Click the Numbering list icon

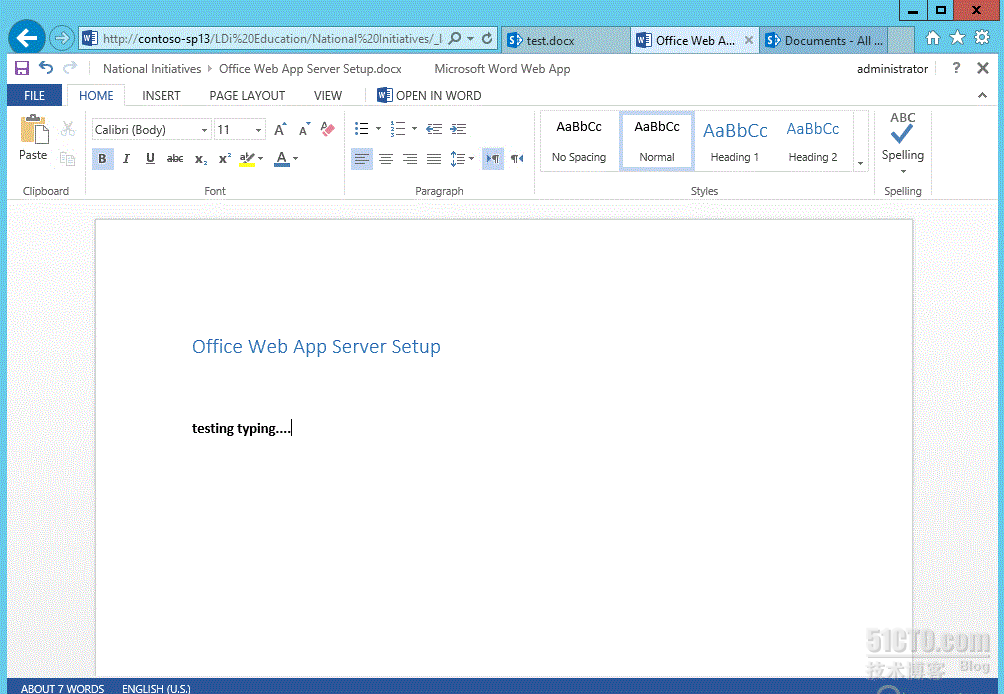tap(398, 129)
